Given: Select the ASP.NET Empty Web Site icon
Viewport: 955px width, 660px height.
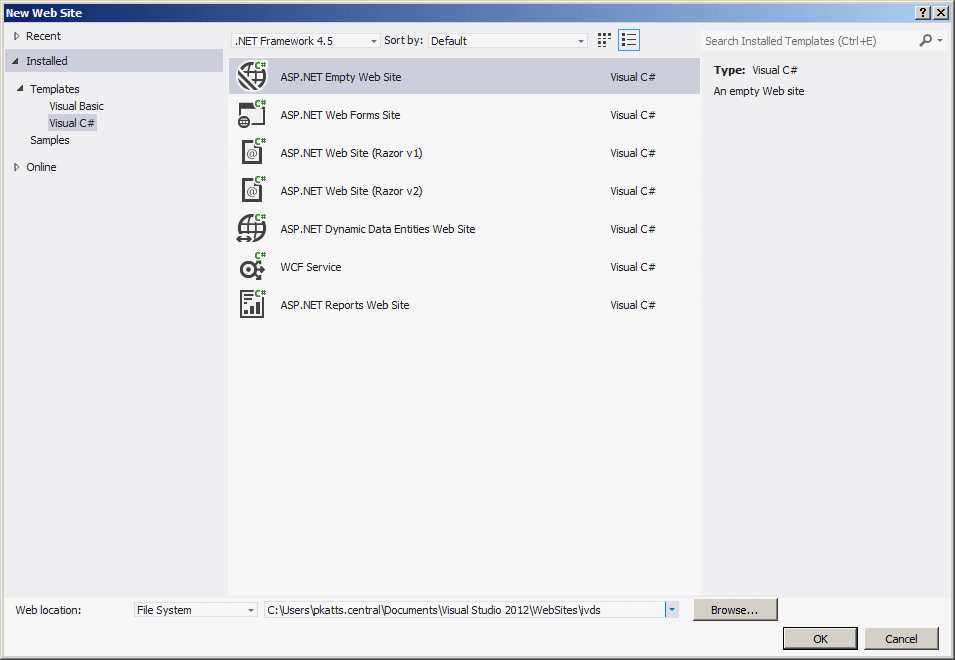Looking at the screenshot, I should coord(252,77).
